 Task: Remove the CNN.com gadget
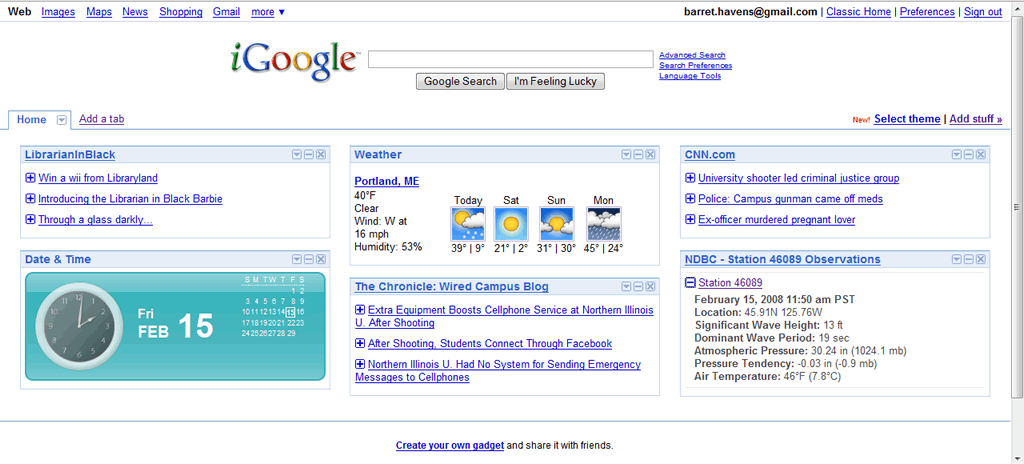[x=981, y=155]
